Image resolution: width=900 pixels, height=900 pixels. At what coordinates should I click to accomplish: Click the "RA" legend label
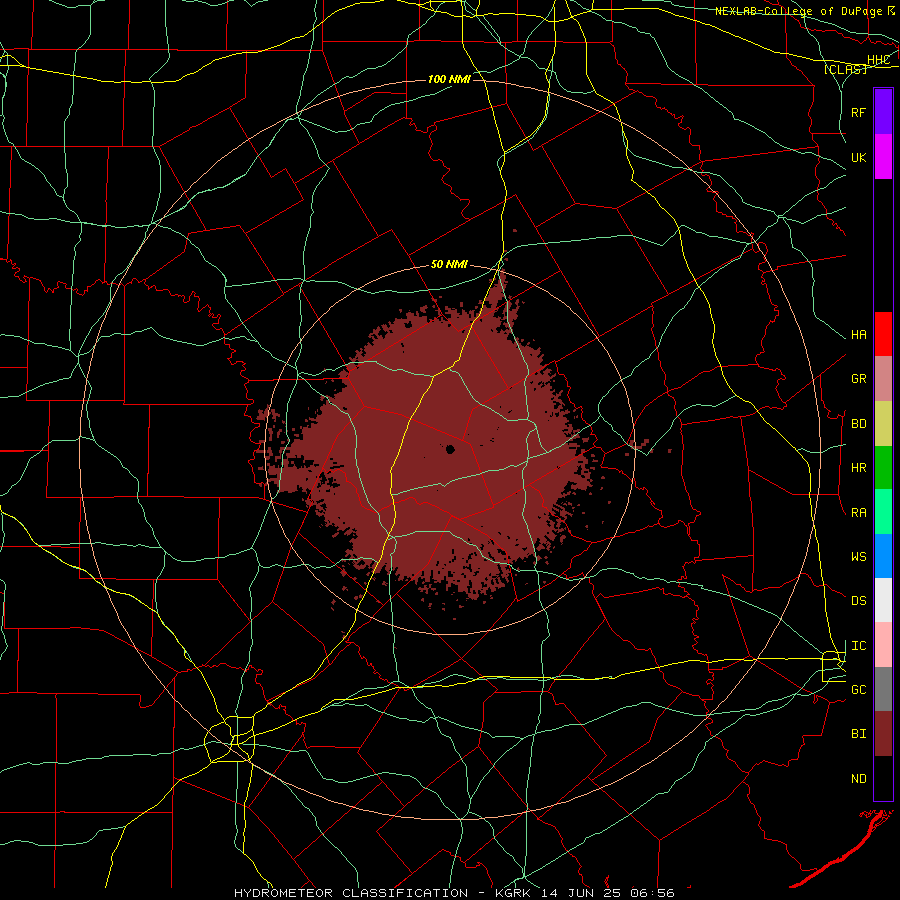point(858,513)
